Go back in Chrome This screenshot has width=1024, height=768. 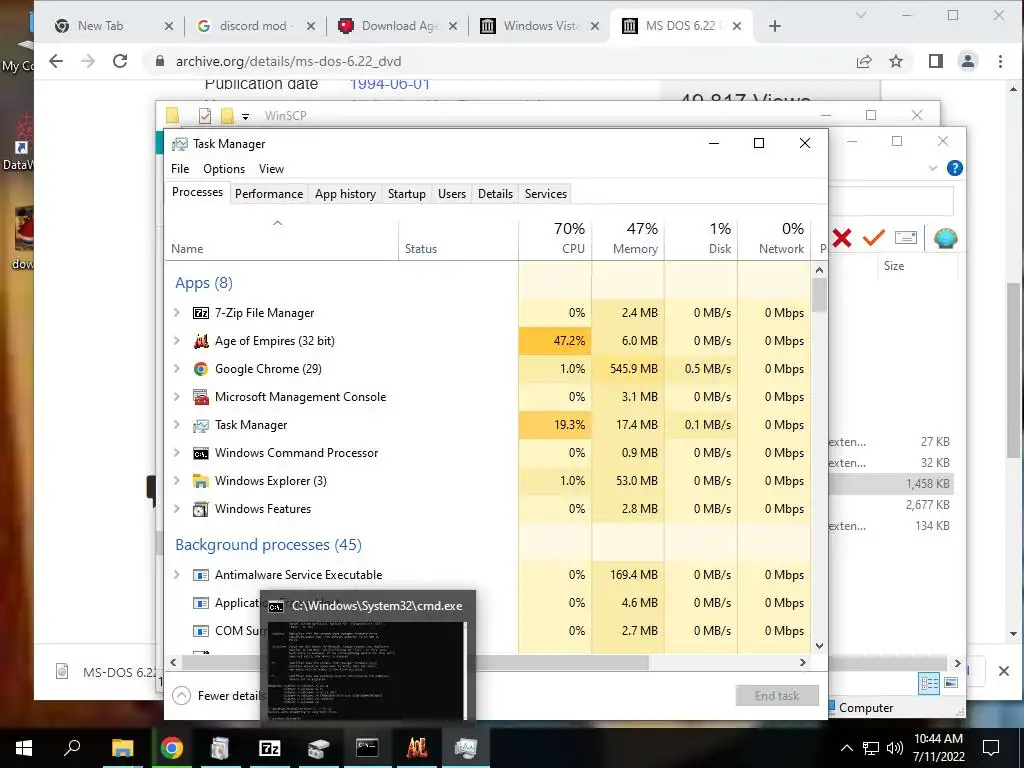point(56,61)
